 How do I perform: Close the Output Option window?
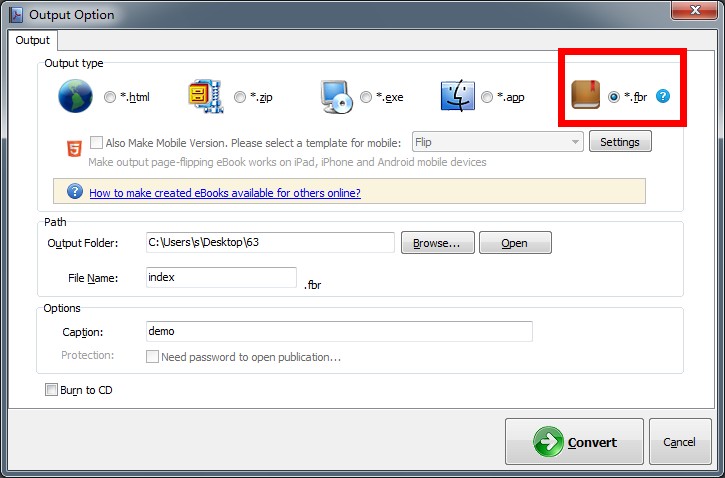694,10
